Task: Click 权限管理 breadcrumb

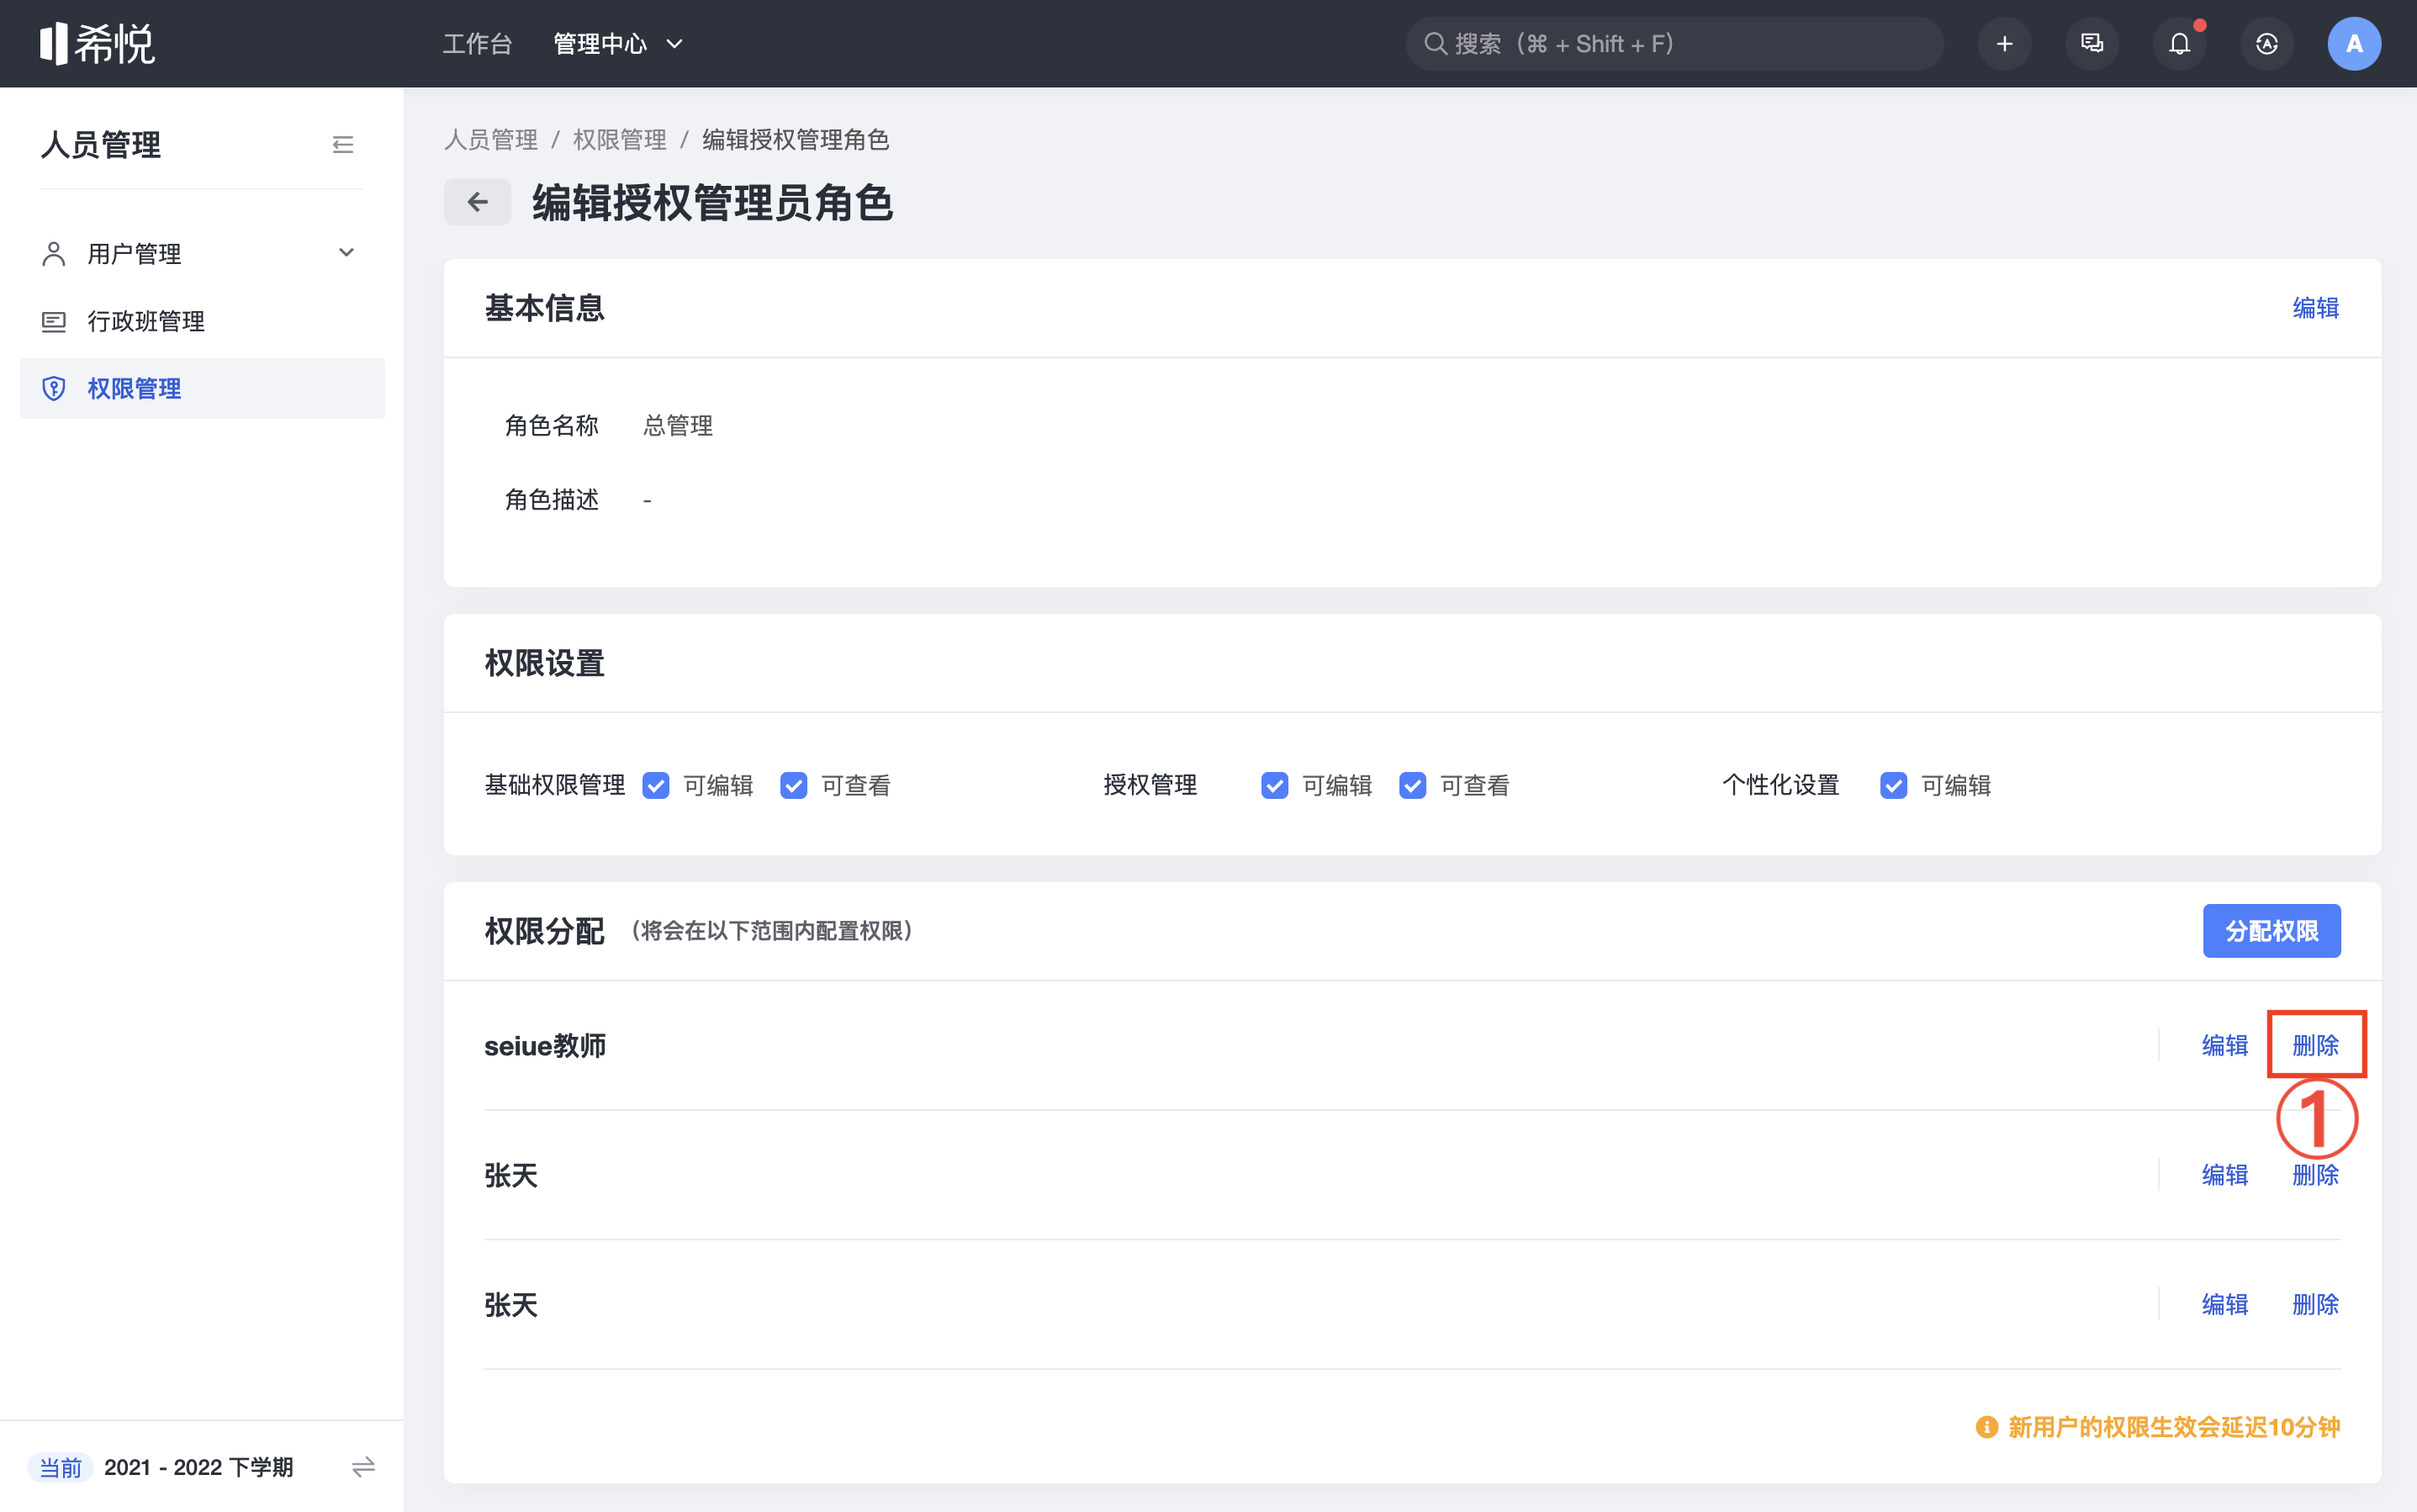Action: [620, 140]
